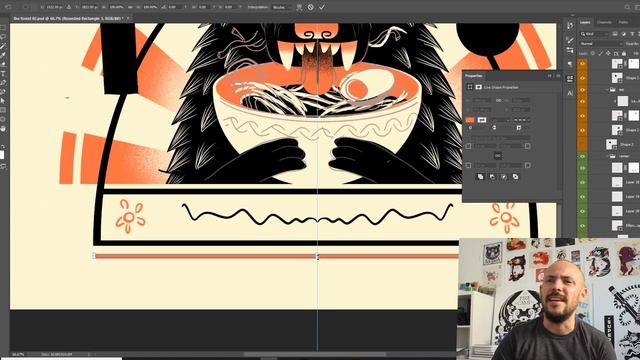Lock layer position with move icon
640x360 pixels.
608,53
